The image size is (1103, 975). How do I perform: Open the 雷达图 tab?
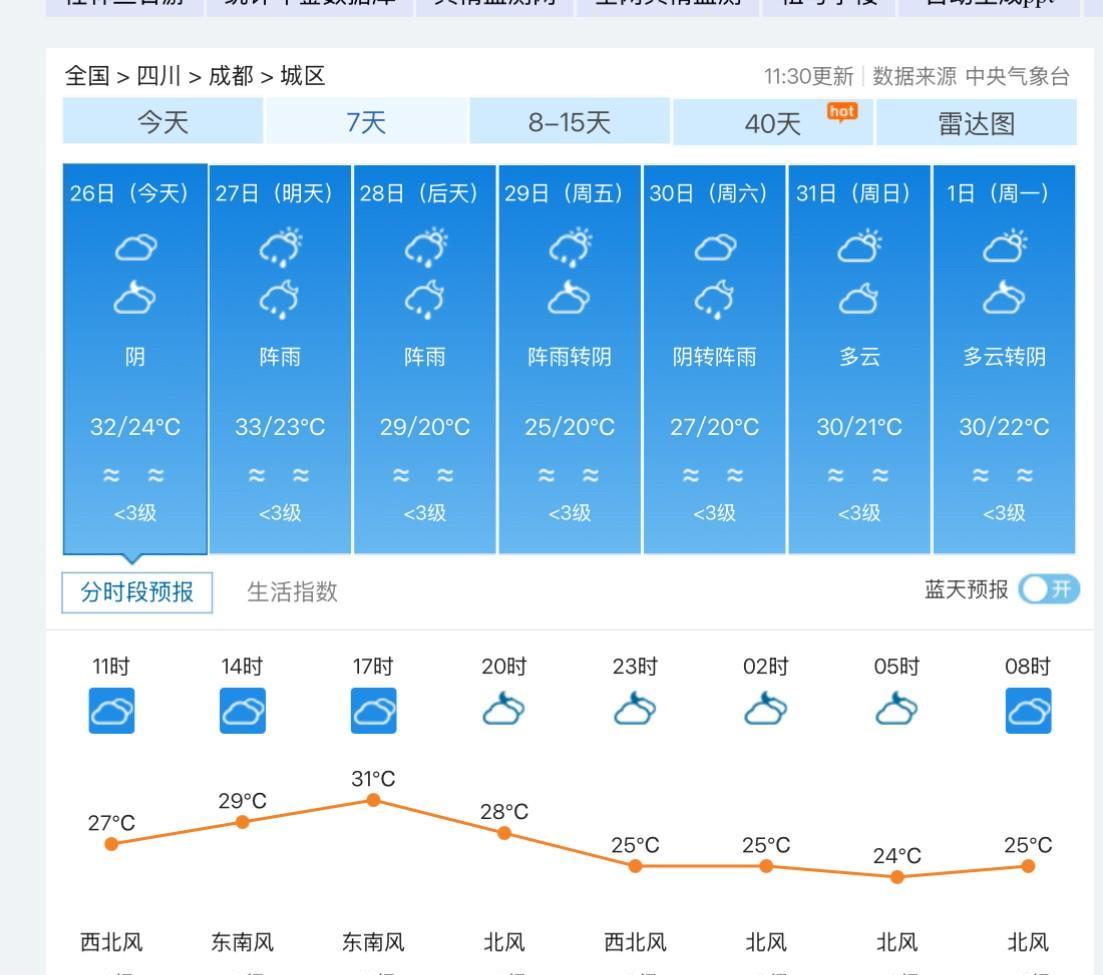pyautogui.click(x=976, y=123)
